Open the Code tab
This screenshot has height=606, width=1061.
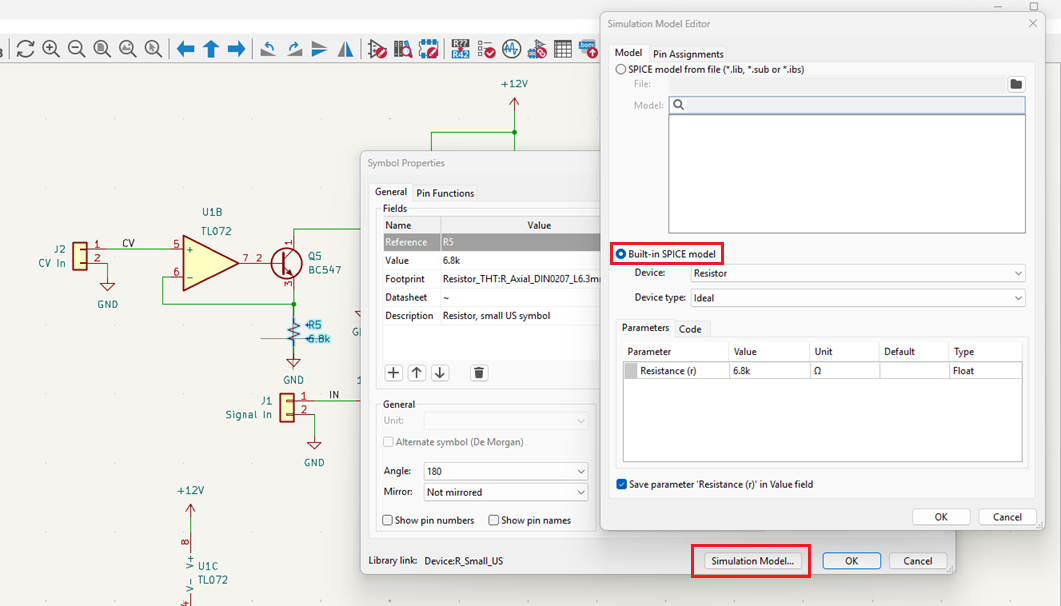(x=690, y=329)
